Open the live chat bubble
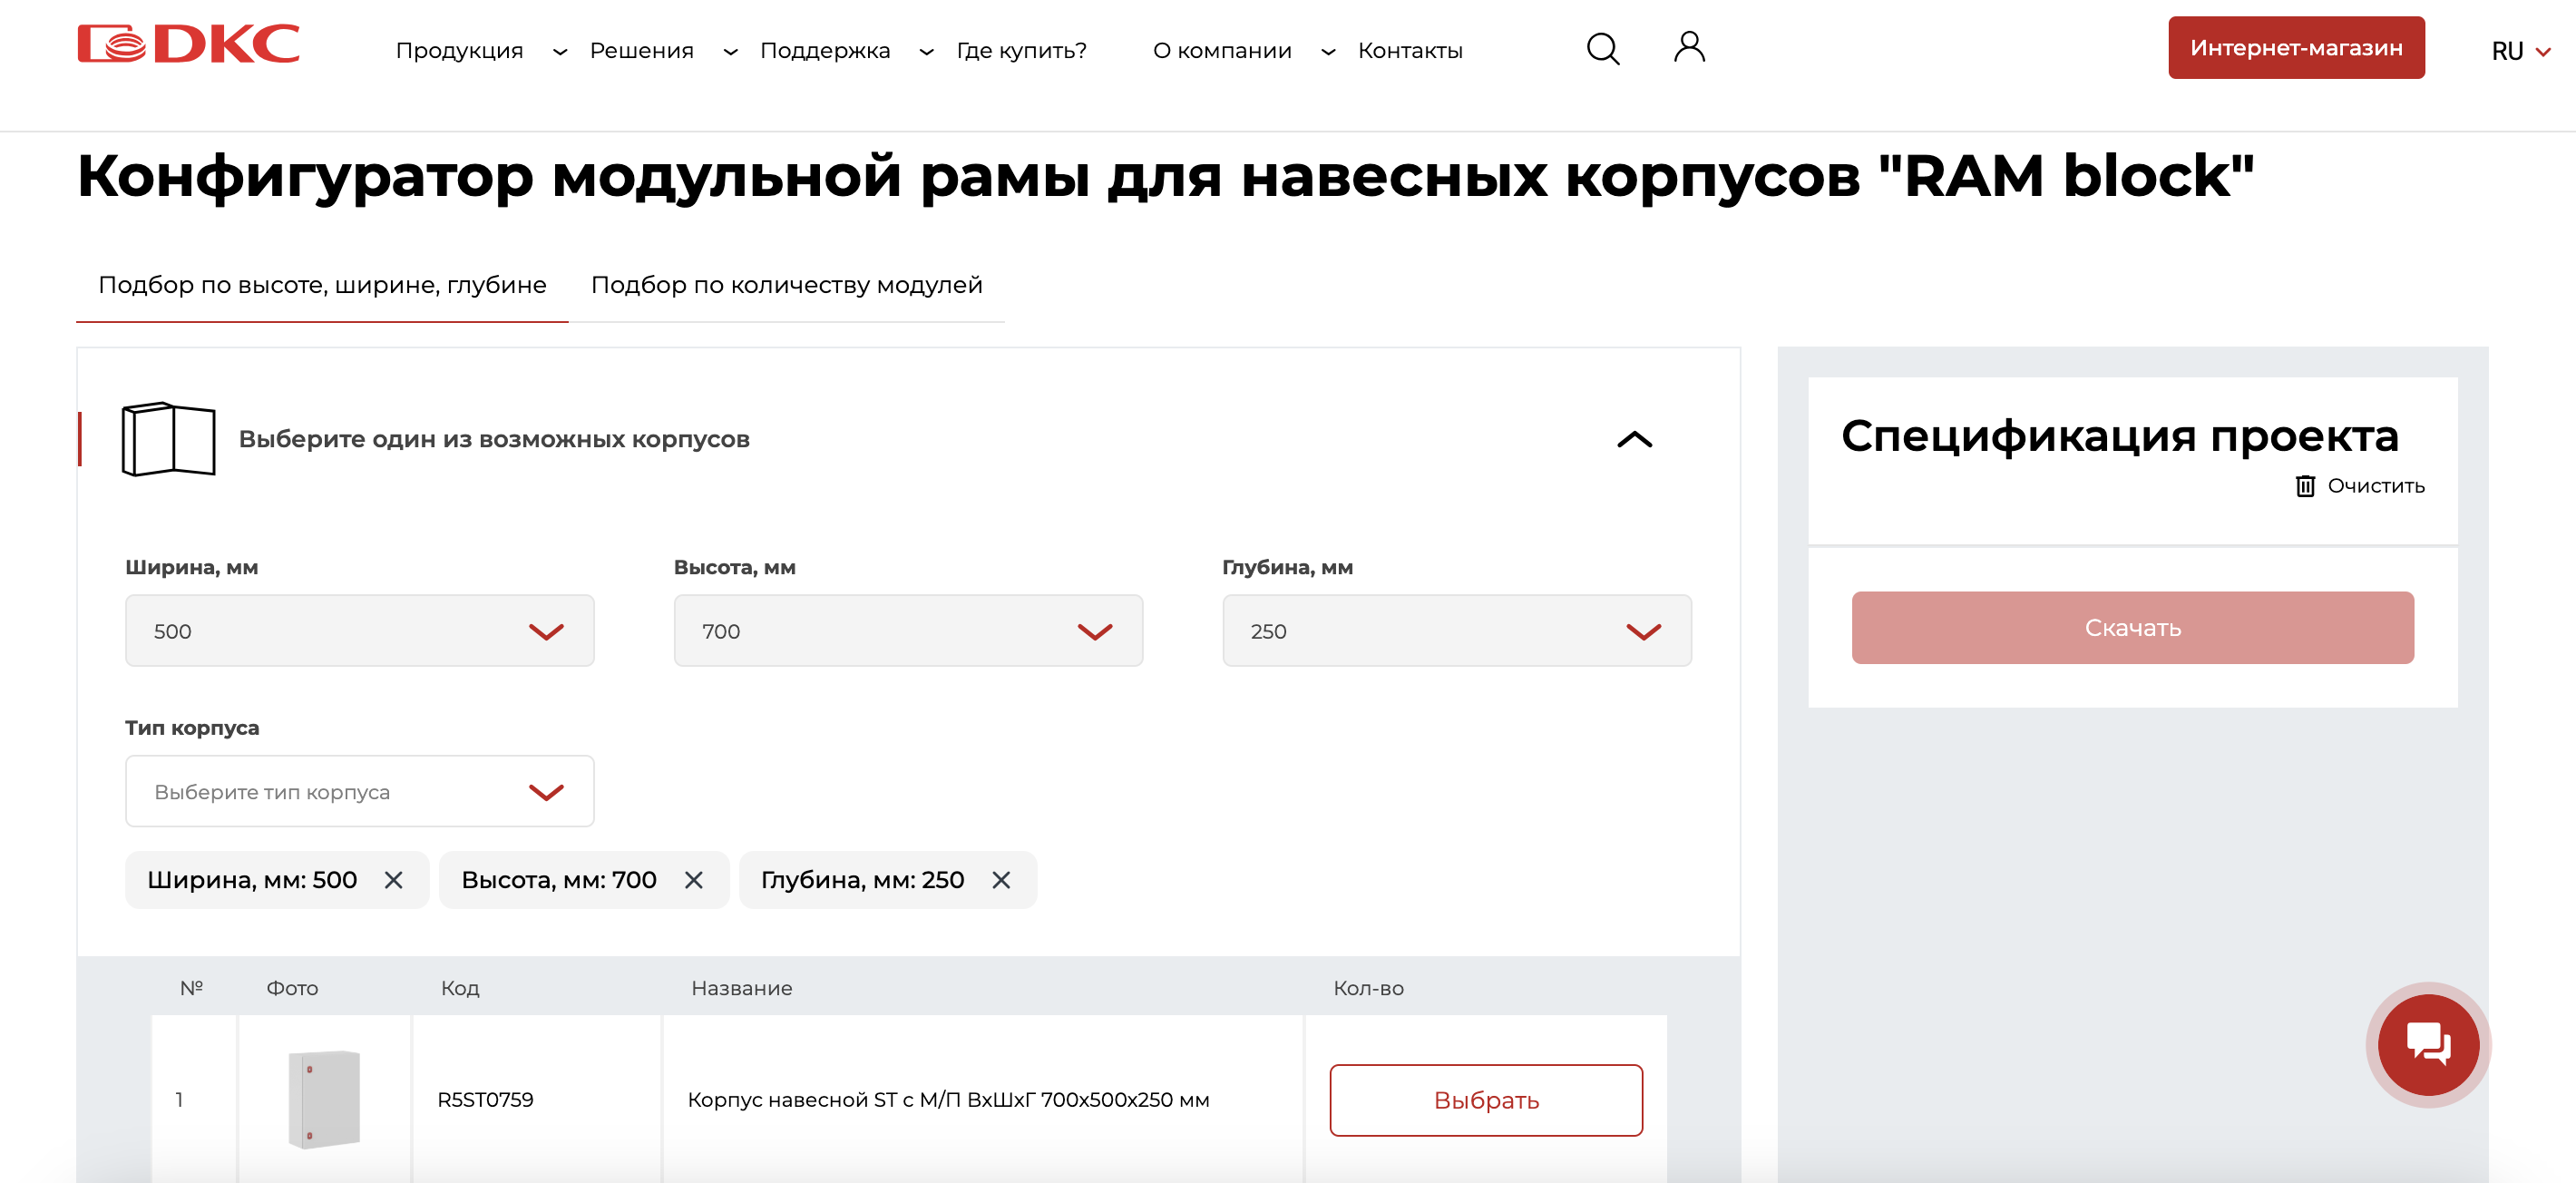The image size is (2576, 1183). click(2427, 1044)
